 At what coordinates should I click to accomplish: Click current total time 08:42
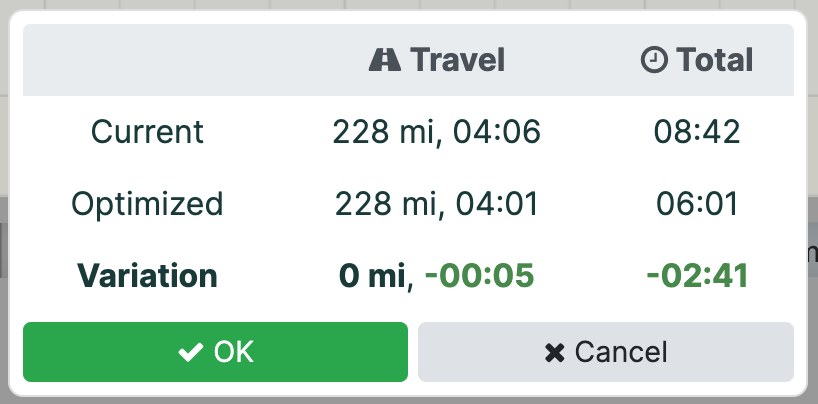click(697, 132)
